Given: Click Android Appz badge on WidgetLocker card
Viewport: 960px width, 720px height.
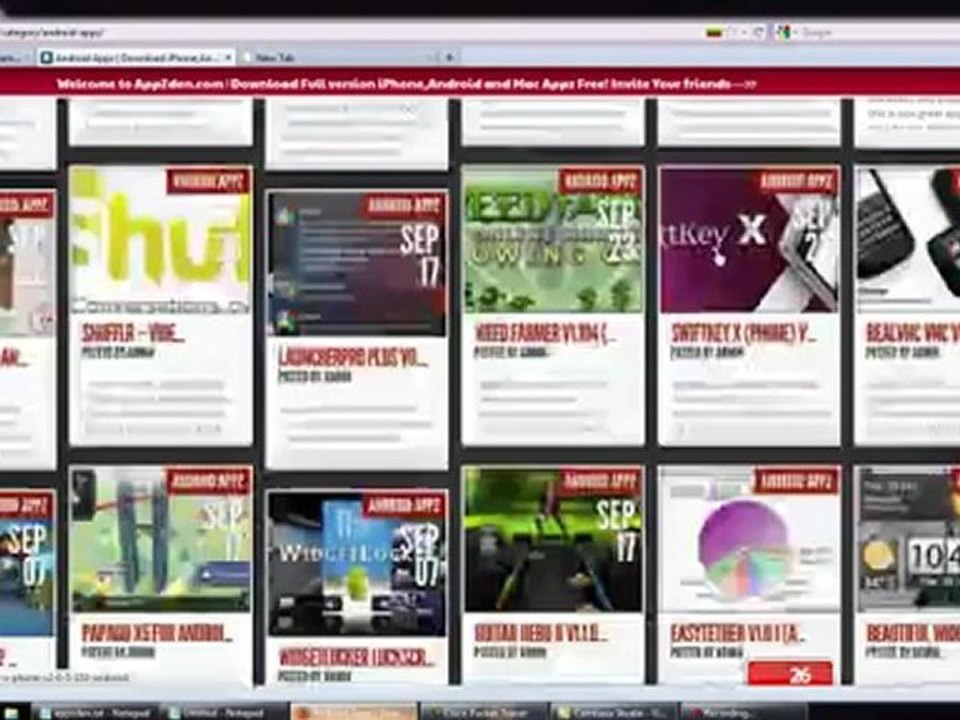Looking at the screenshot, I should (x=404, y=505).
